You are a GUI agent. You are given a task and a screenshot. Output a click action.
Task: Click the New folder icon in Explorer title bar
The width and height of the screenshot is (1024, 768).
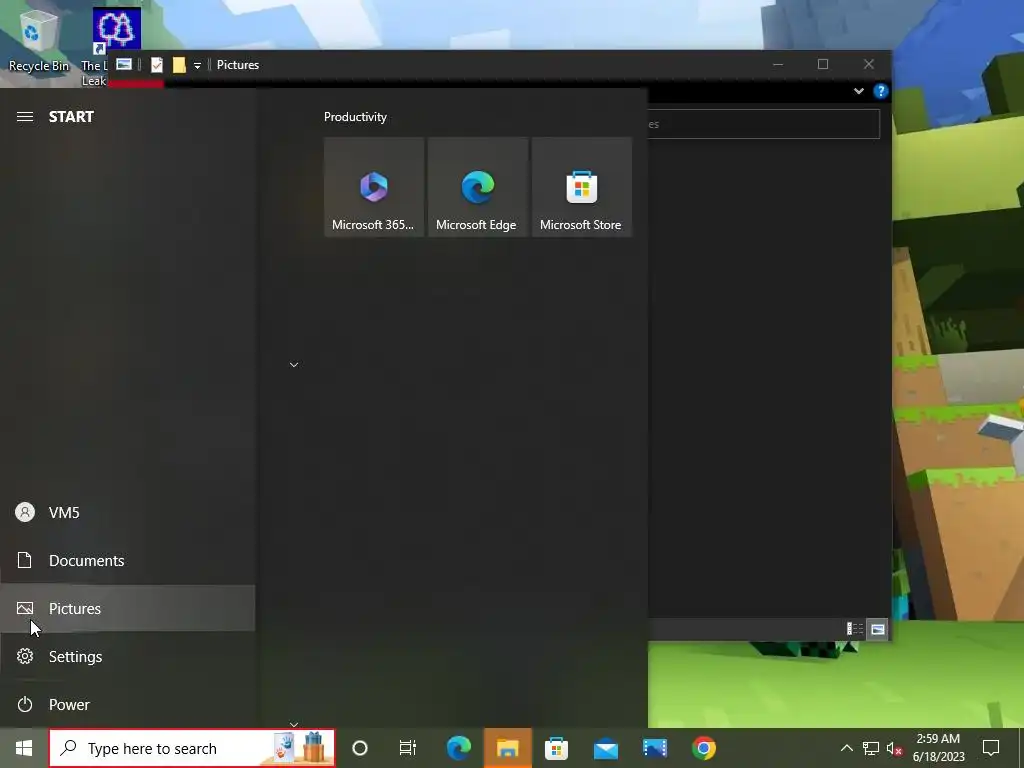[179, 65]
